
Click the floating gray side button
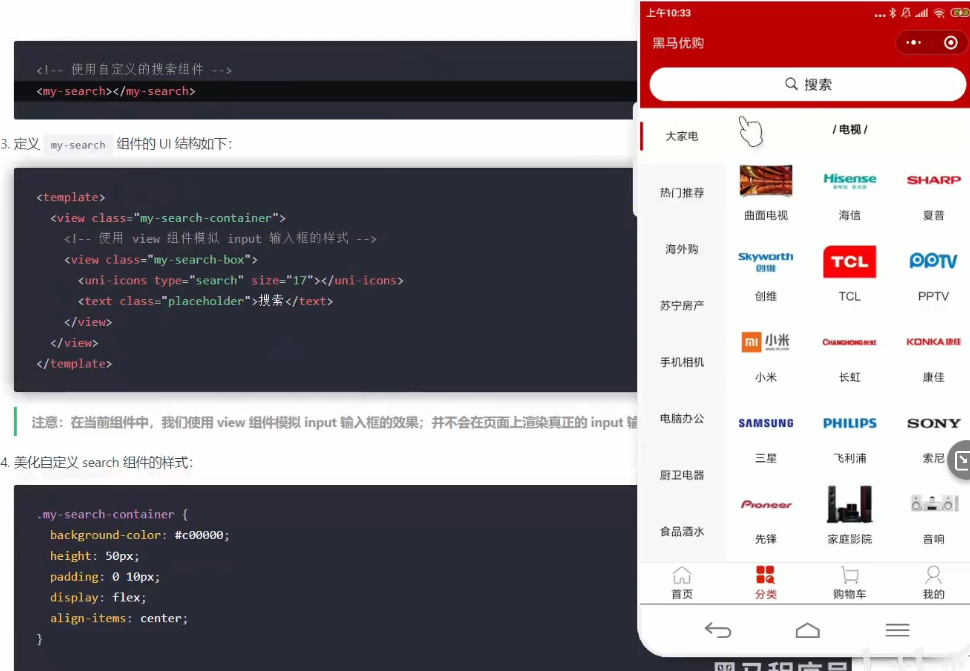point(959,459)
